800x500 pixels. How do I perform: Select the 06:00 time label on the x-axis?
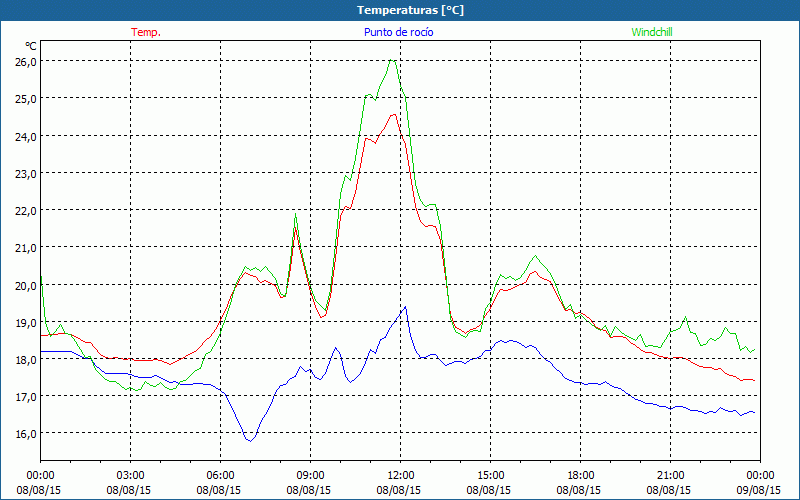coord(220,475)
